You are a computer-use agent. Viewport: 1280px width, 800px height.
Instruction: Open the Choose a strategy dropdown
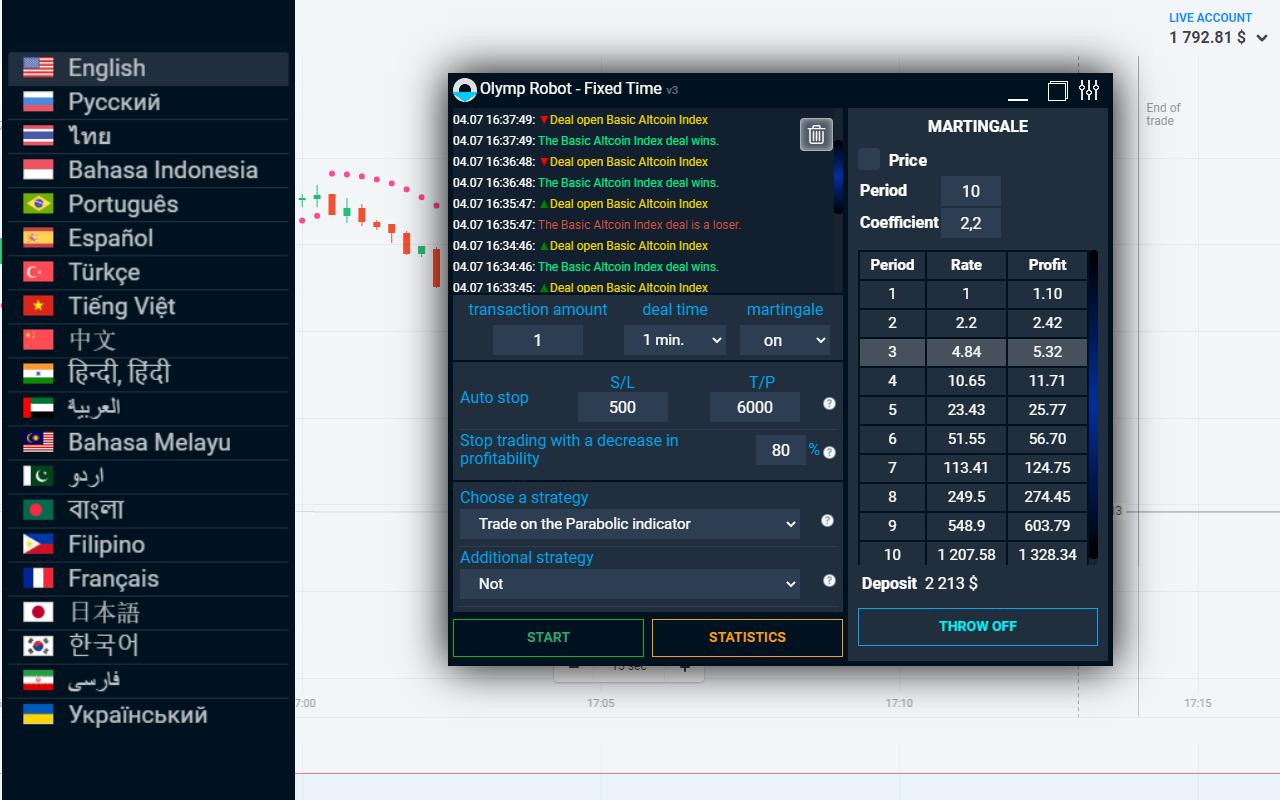coord(630,524)
